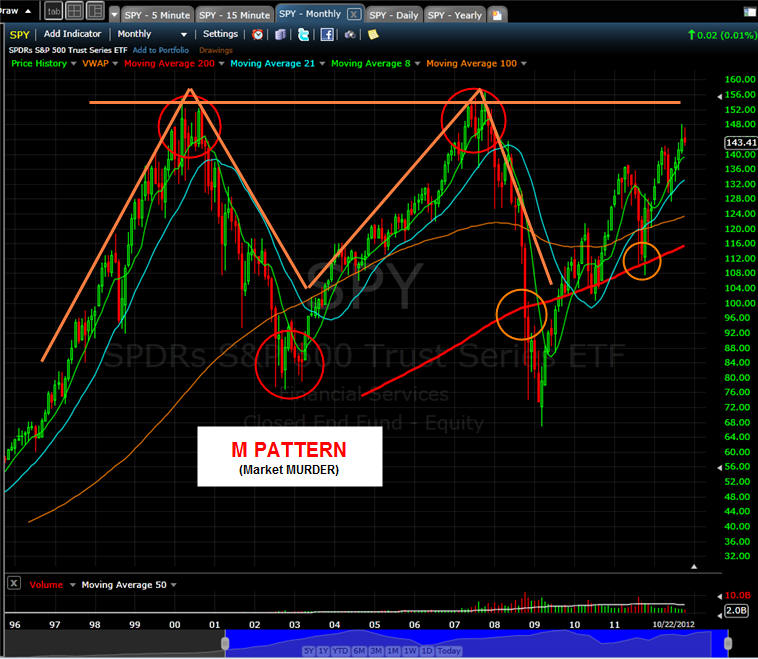The width and height of the screenshot is (758, 659).
Task: Select 1M range button
Action: tap(393, 651)
